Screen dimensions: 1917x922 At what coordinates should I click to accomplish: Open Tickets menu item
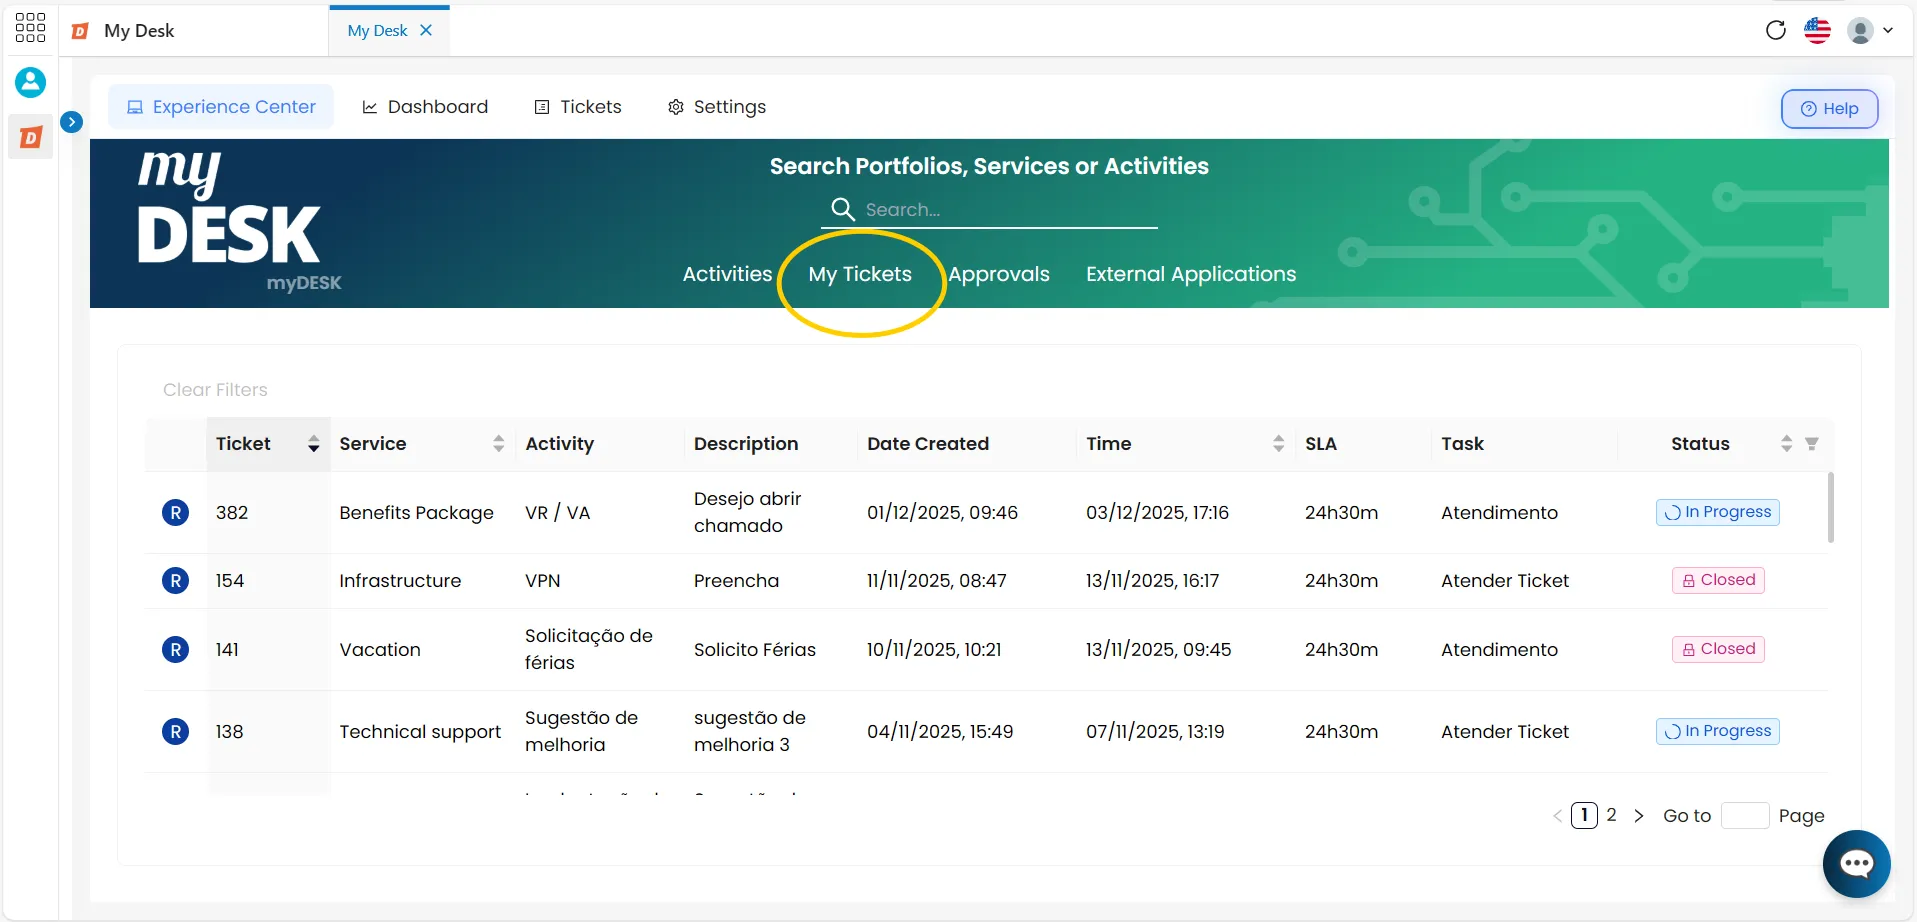578,107
